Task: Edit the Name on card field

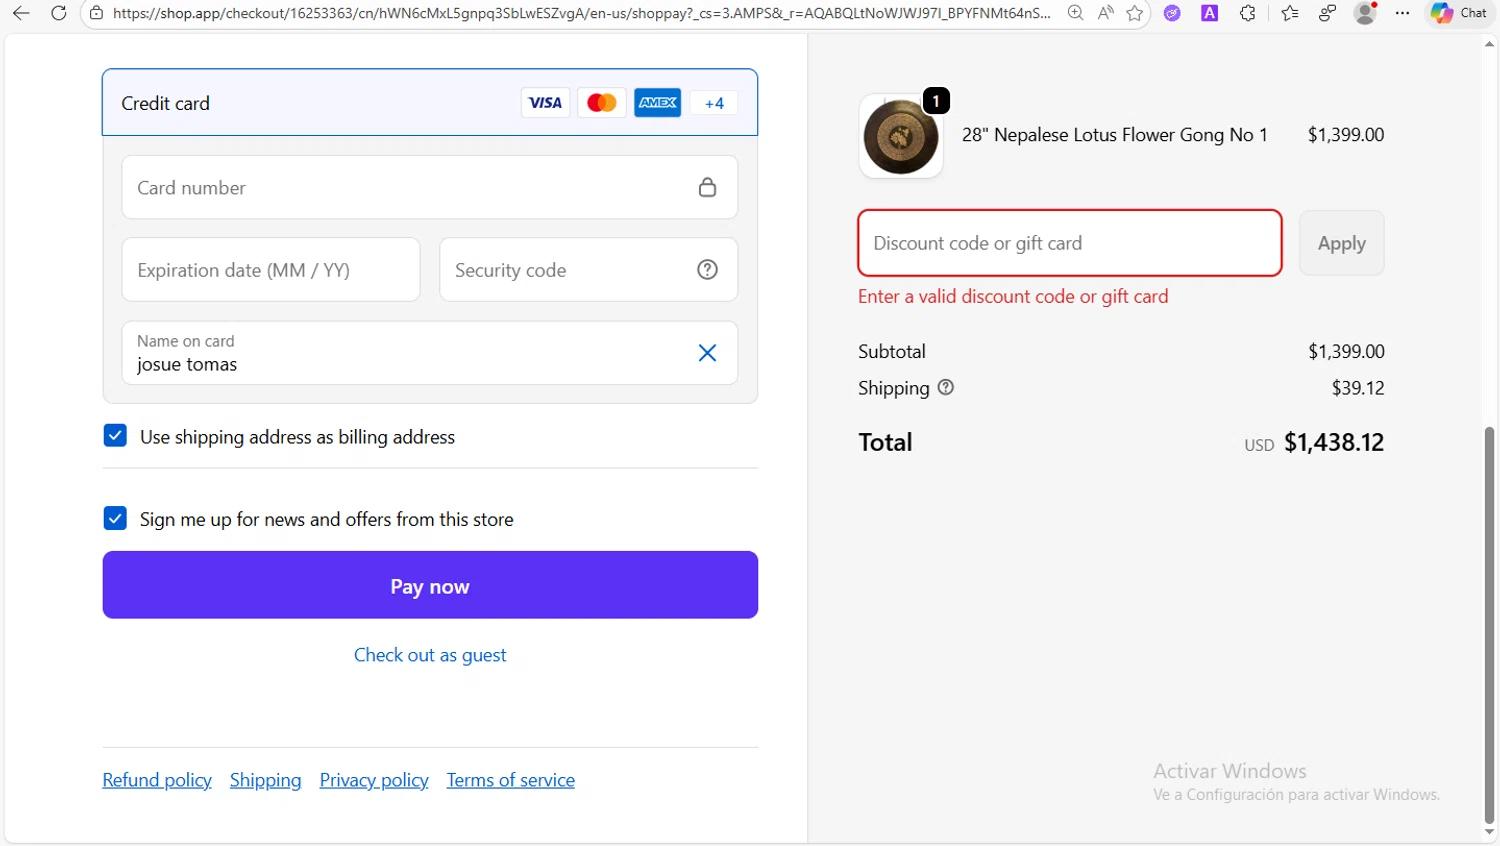Action: (x=430, y=352)
